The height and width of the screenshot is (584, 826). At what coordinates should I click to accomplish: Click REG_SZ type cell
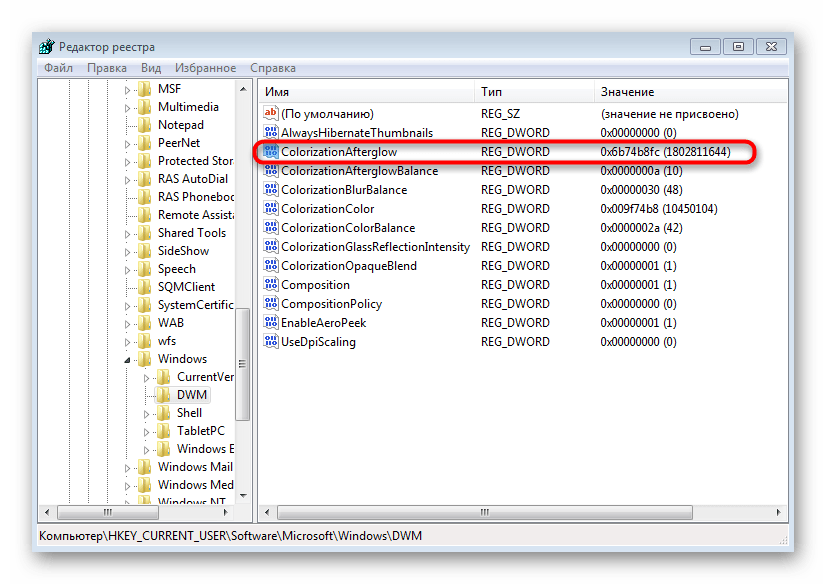click(500, 114)
